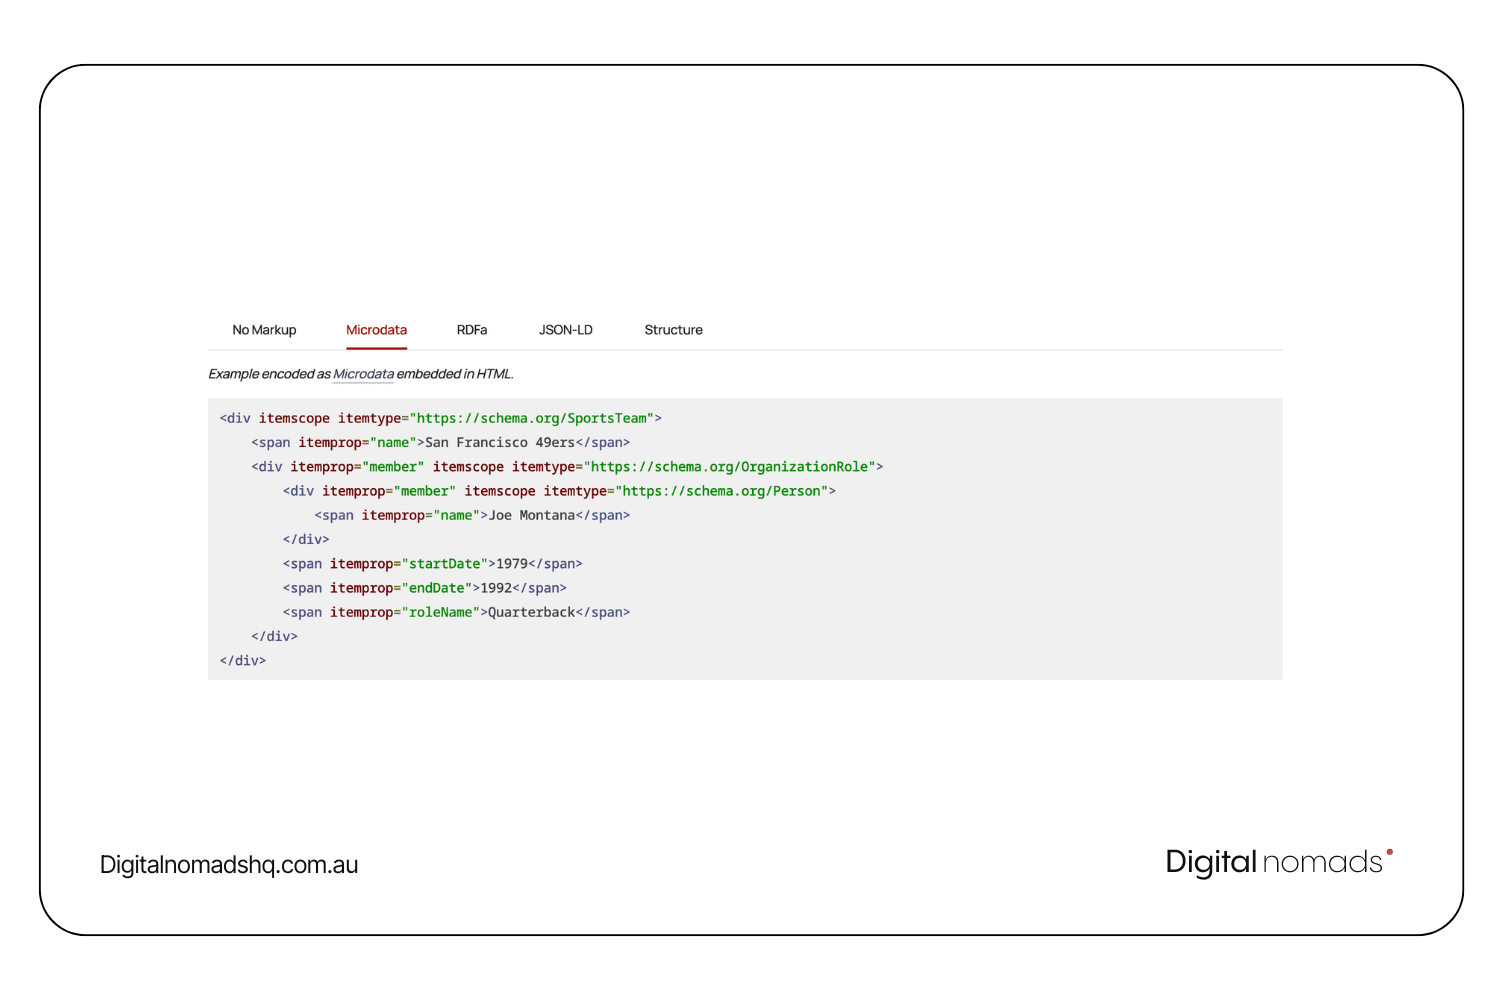This screenshot has width=1500, height=1000.
Task: Click the Joe Montana name in the code
Action: click(532, 515)
